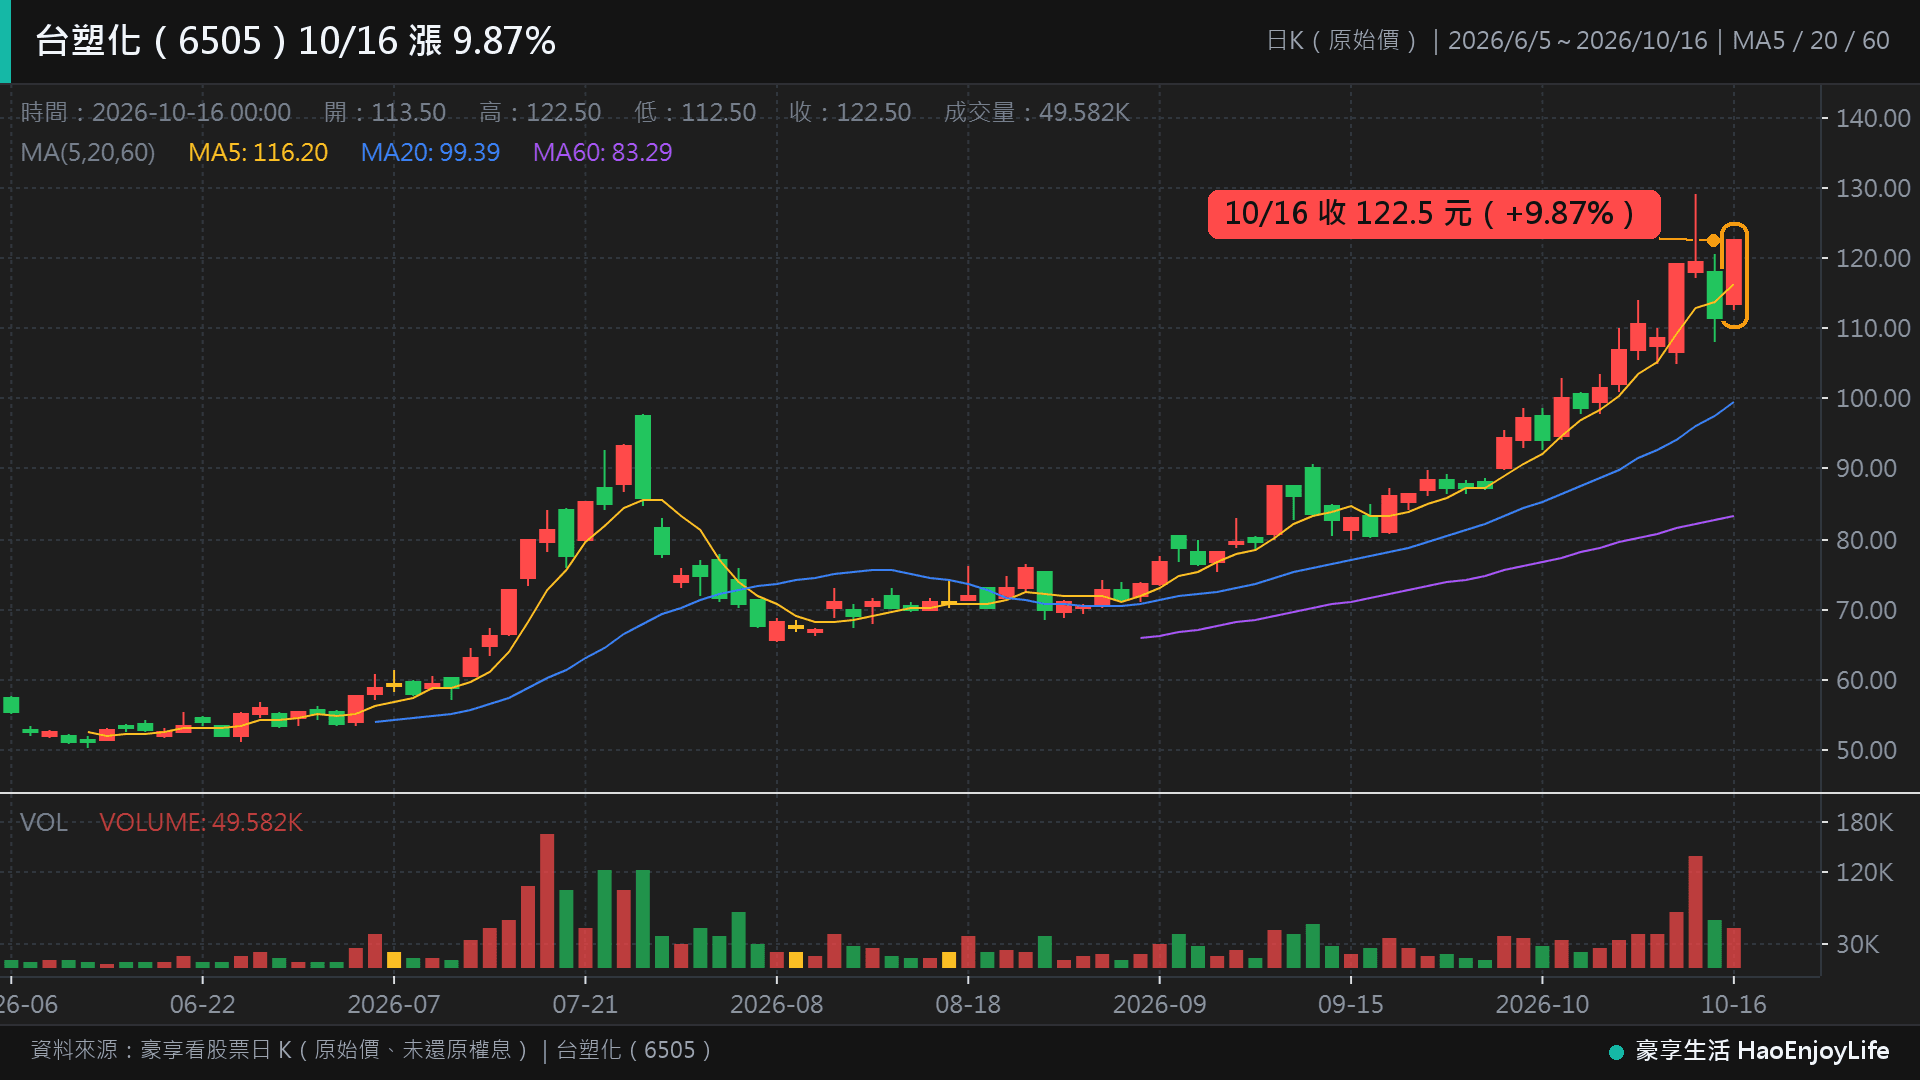The image size is (1920, 1080).
Task: Click the 70.00 price axis label
Action: [1866, 610]
